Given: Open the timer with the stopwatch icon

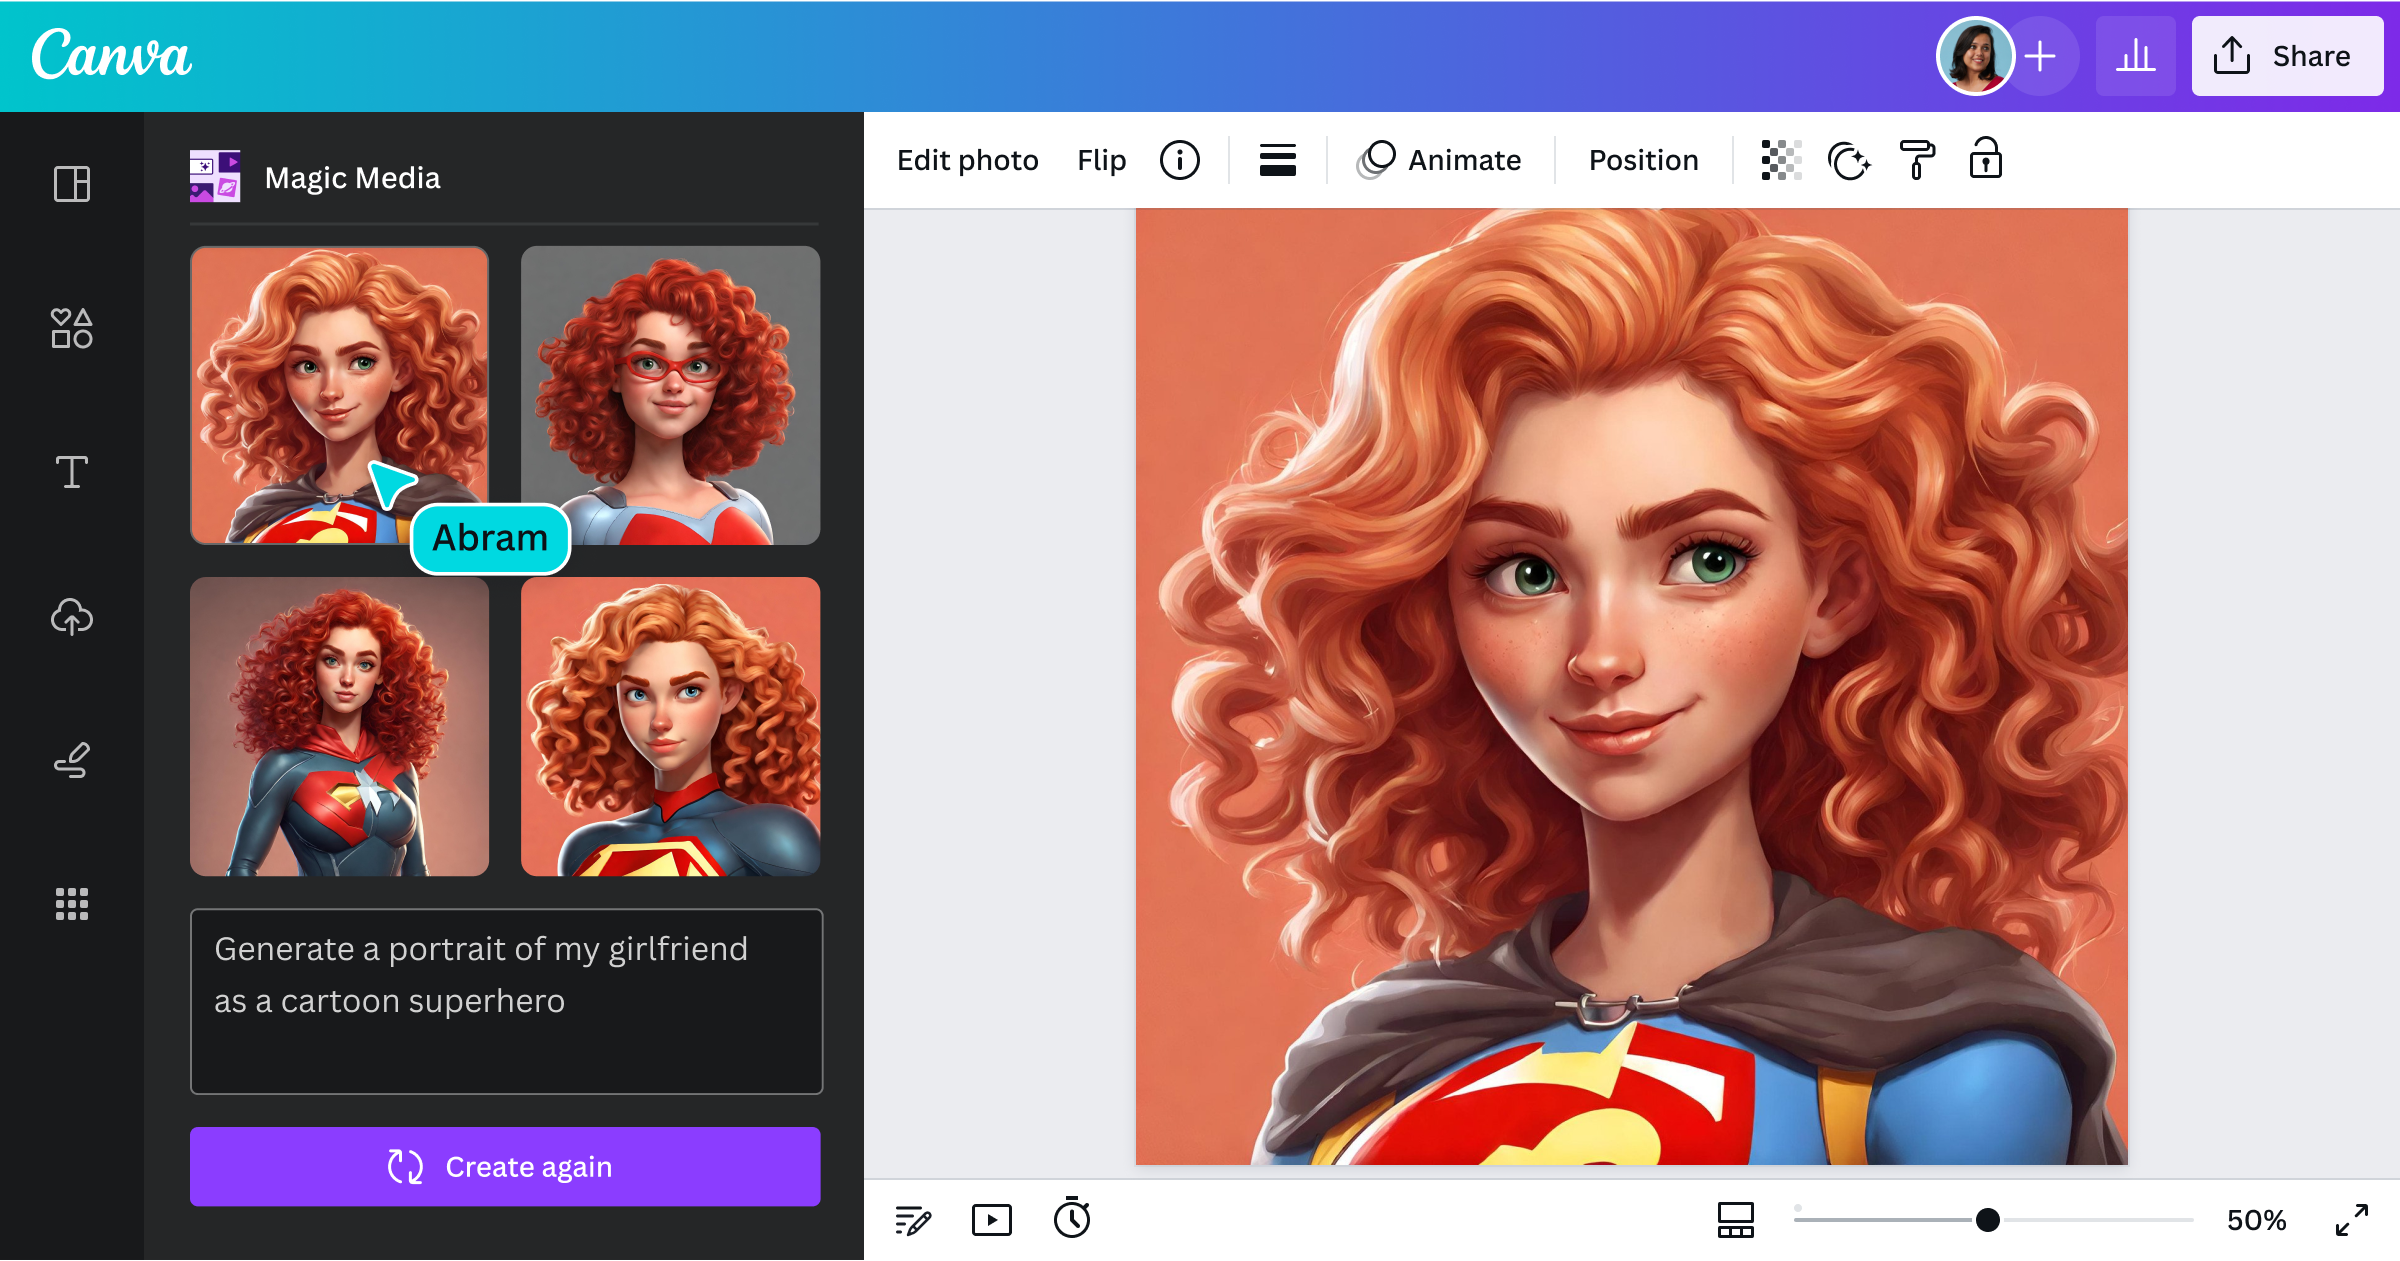Looking at the screenshot, I should 1073,1219.
